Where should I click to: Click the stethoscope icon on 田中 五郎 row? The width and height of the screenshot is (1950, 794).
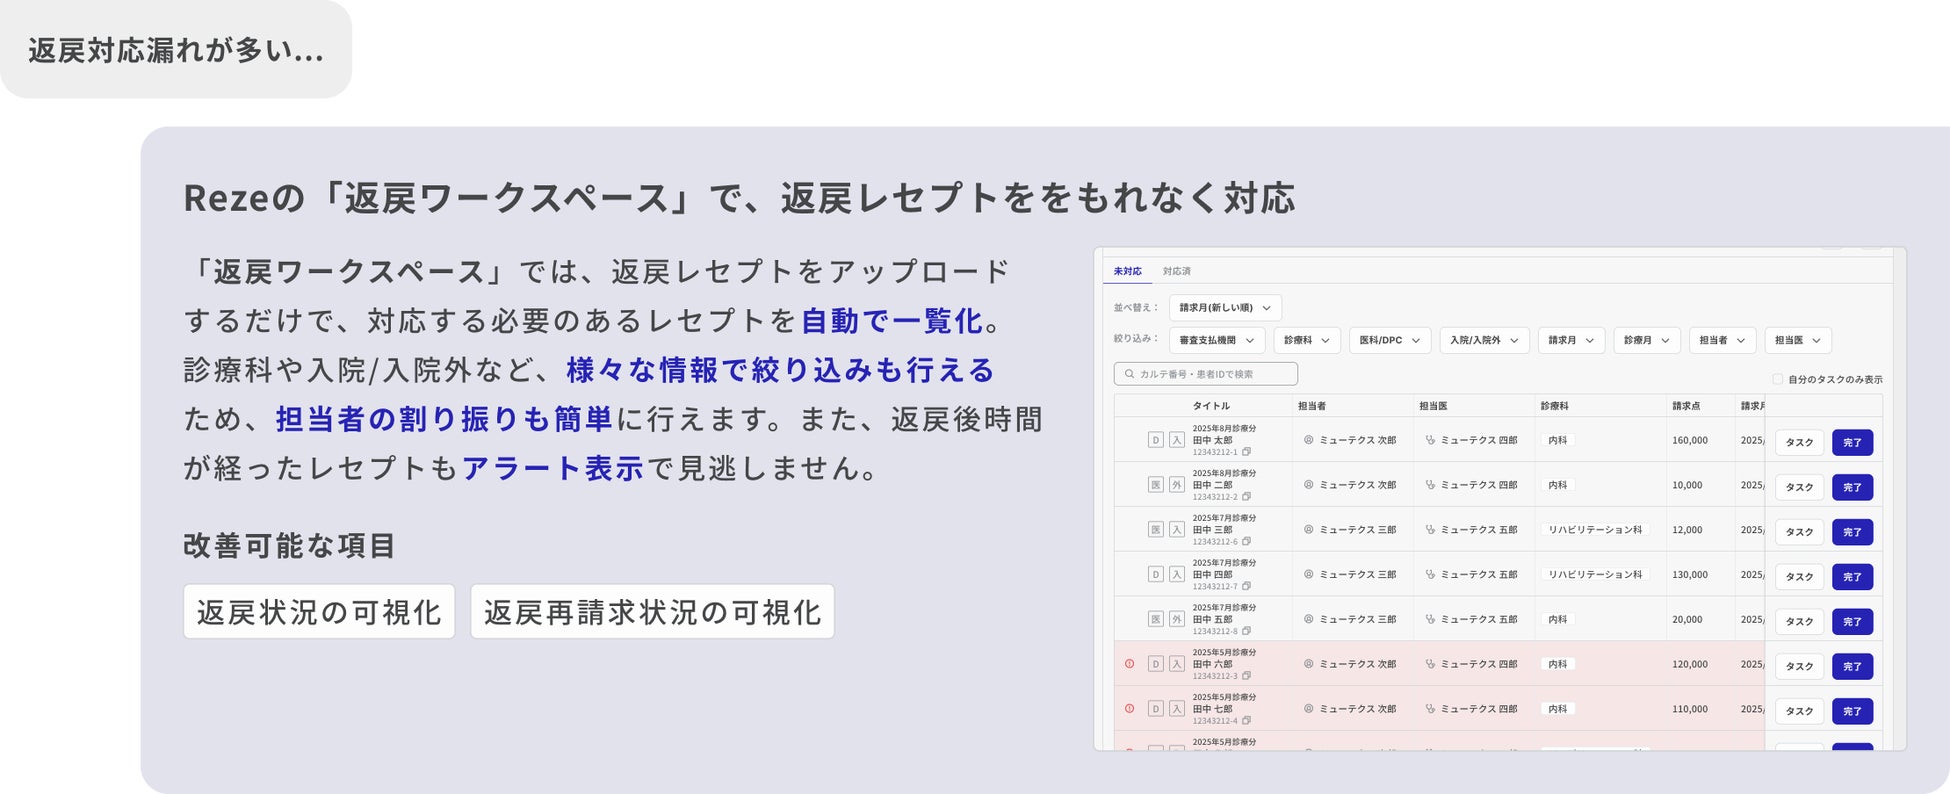point(1430,620)
